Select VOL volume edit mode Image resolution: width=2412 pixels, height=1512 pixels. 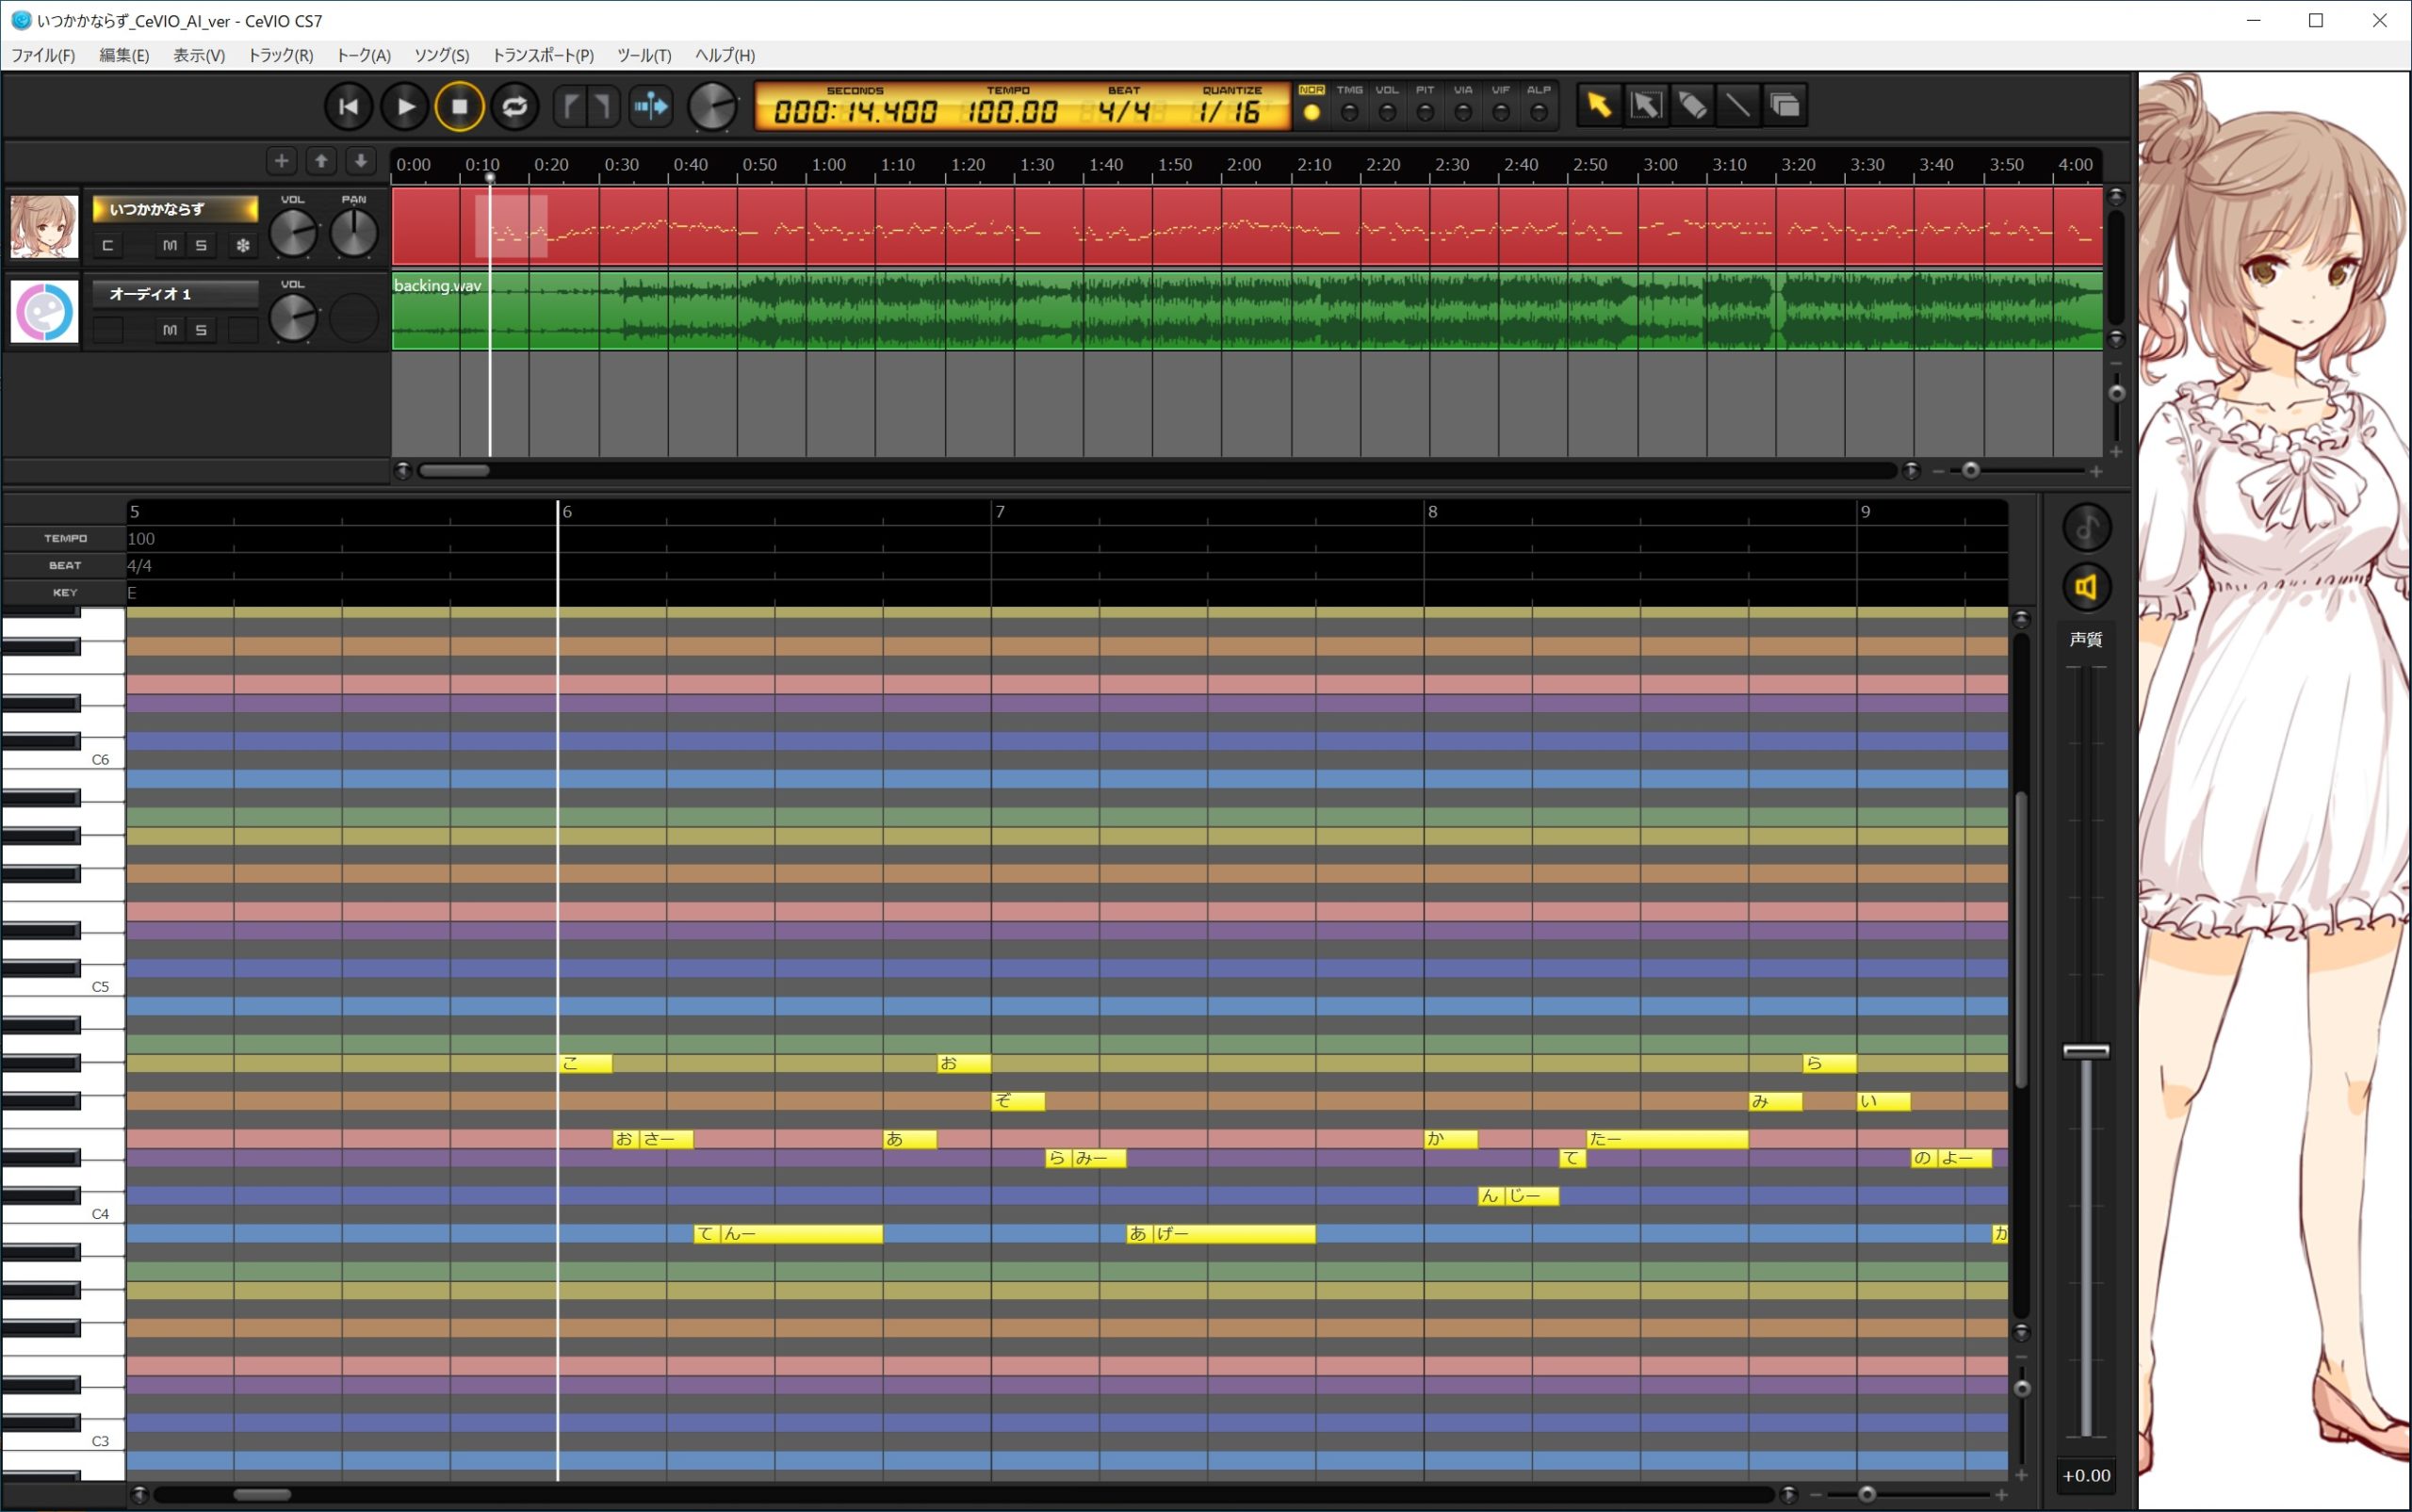point(1387,106)
